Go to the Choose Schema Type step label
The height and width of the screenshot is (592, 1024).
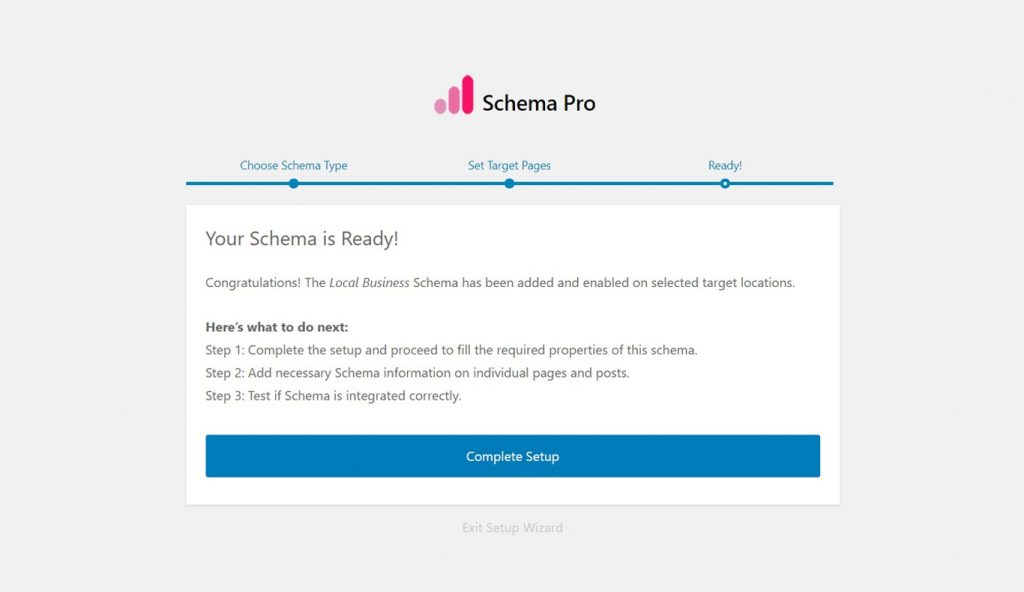click(293, 165)
